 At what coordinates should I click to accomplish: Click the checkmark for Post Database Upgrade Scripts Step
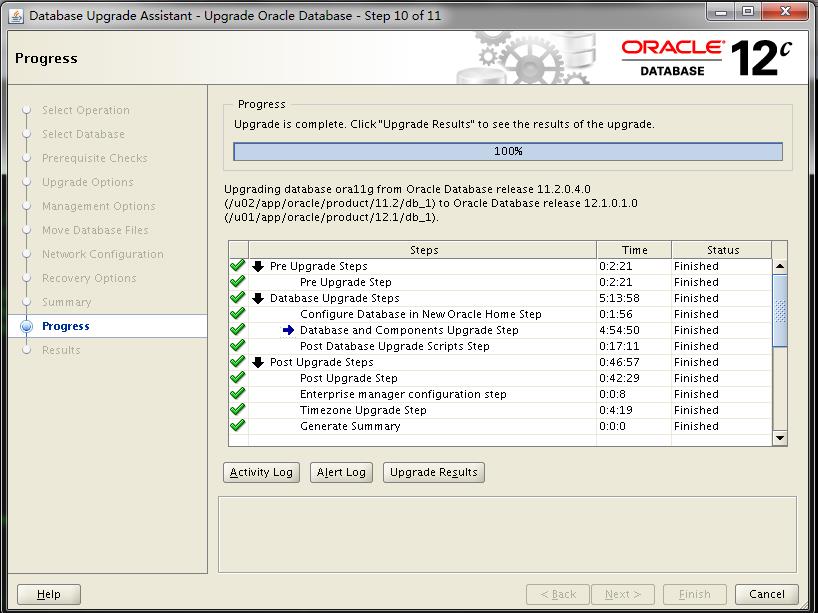[x=238, y=346]
